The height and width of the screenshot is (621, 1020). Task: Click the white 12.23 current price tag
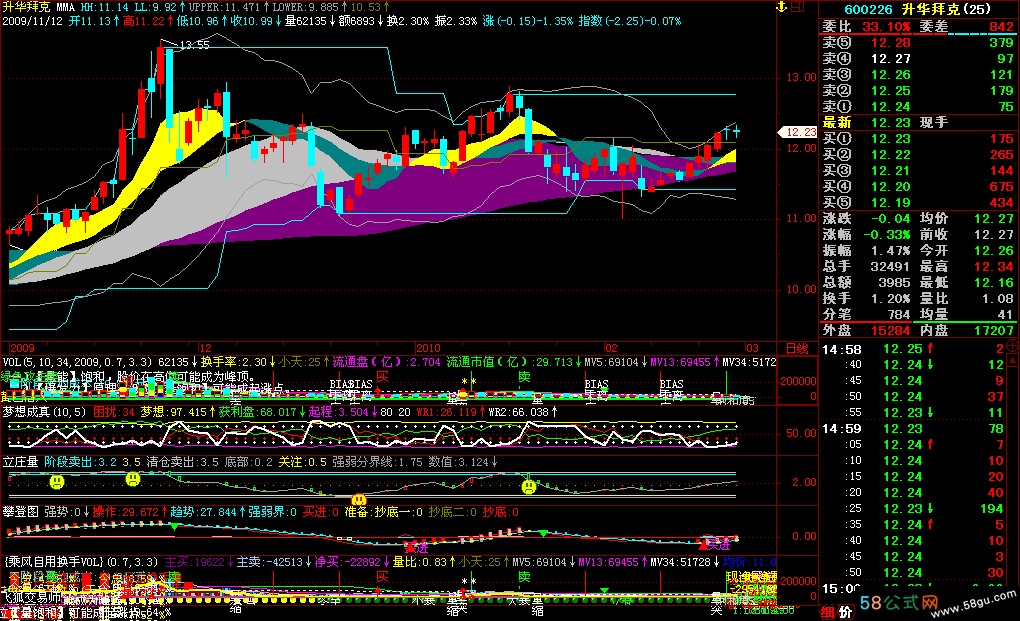pos(799,132)
